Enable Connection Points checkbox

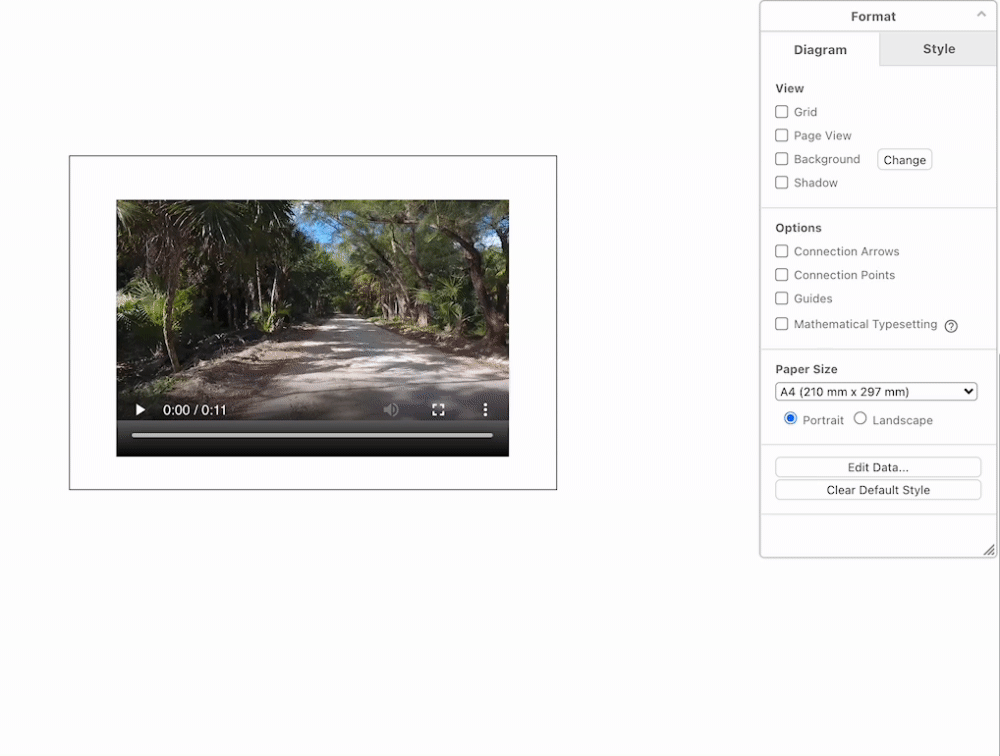tap(782, 275)
